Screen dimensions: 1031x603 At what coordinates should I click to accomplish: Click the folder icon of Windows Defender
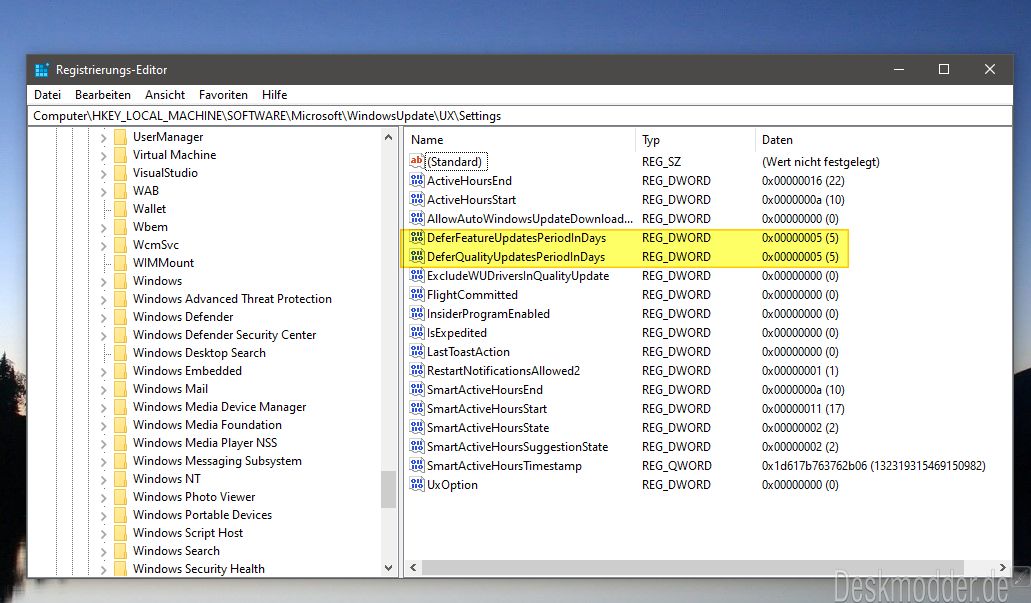(120, 316)
